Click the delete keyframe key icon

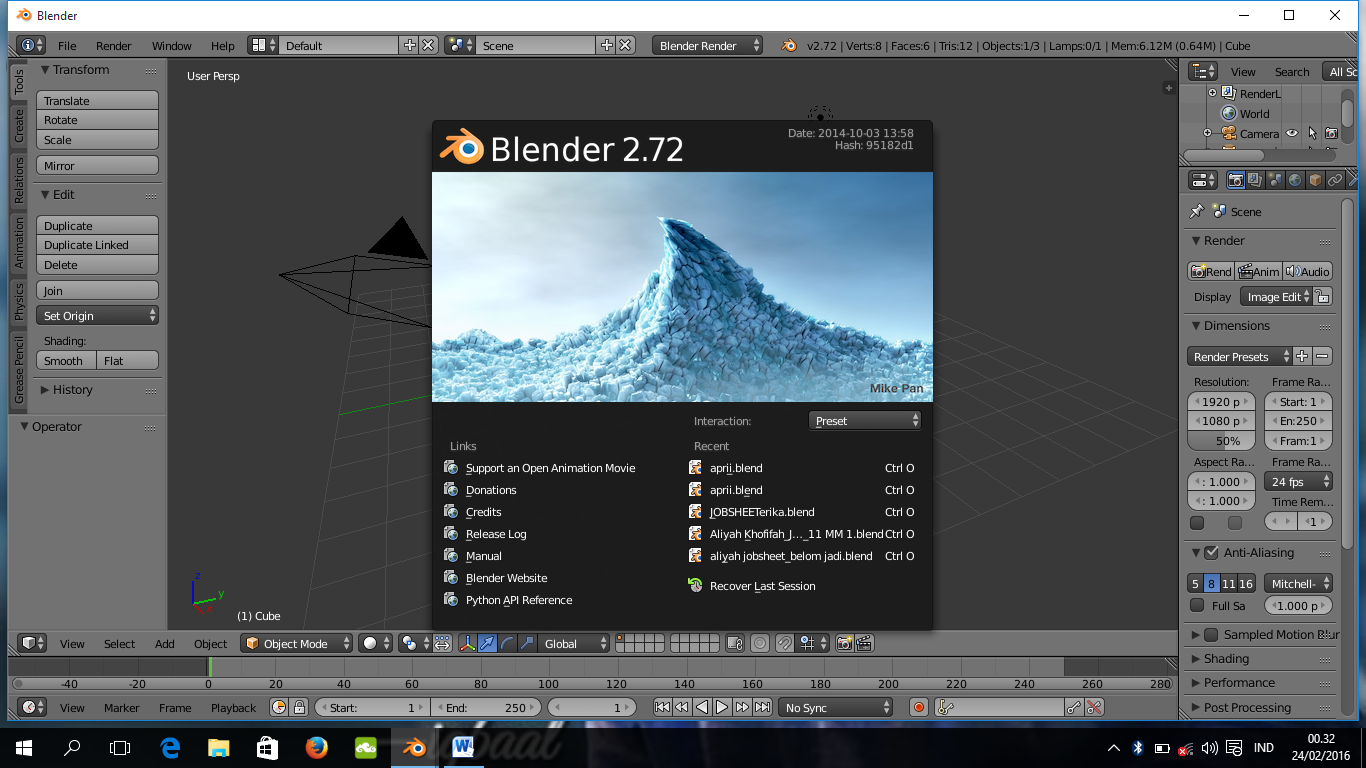pyautogui.click(x=1094, y=707)
